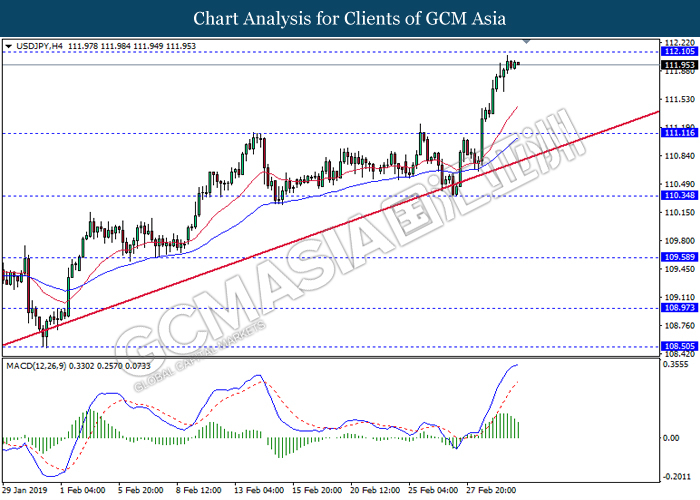The image size is (700, 500).
Task: Click the chart shift marker triangle at top
Action: (x=526, y=42)
